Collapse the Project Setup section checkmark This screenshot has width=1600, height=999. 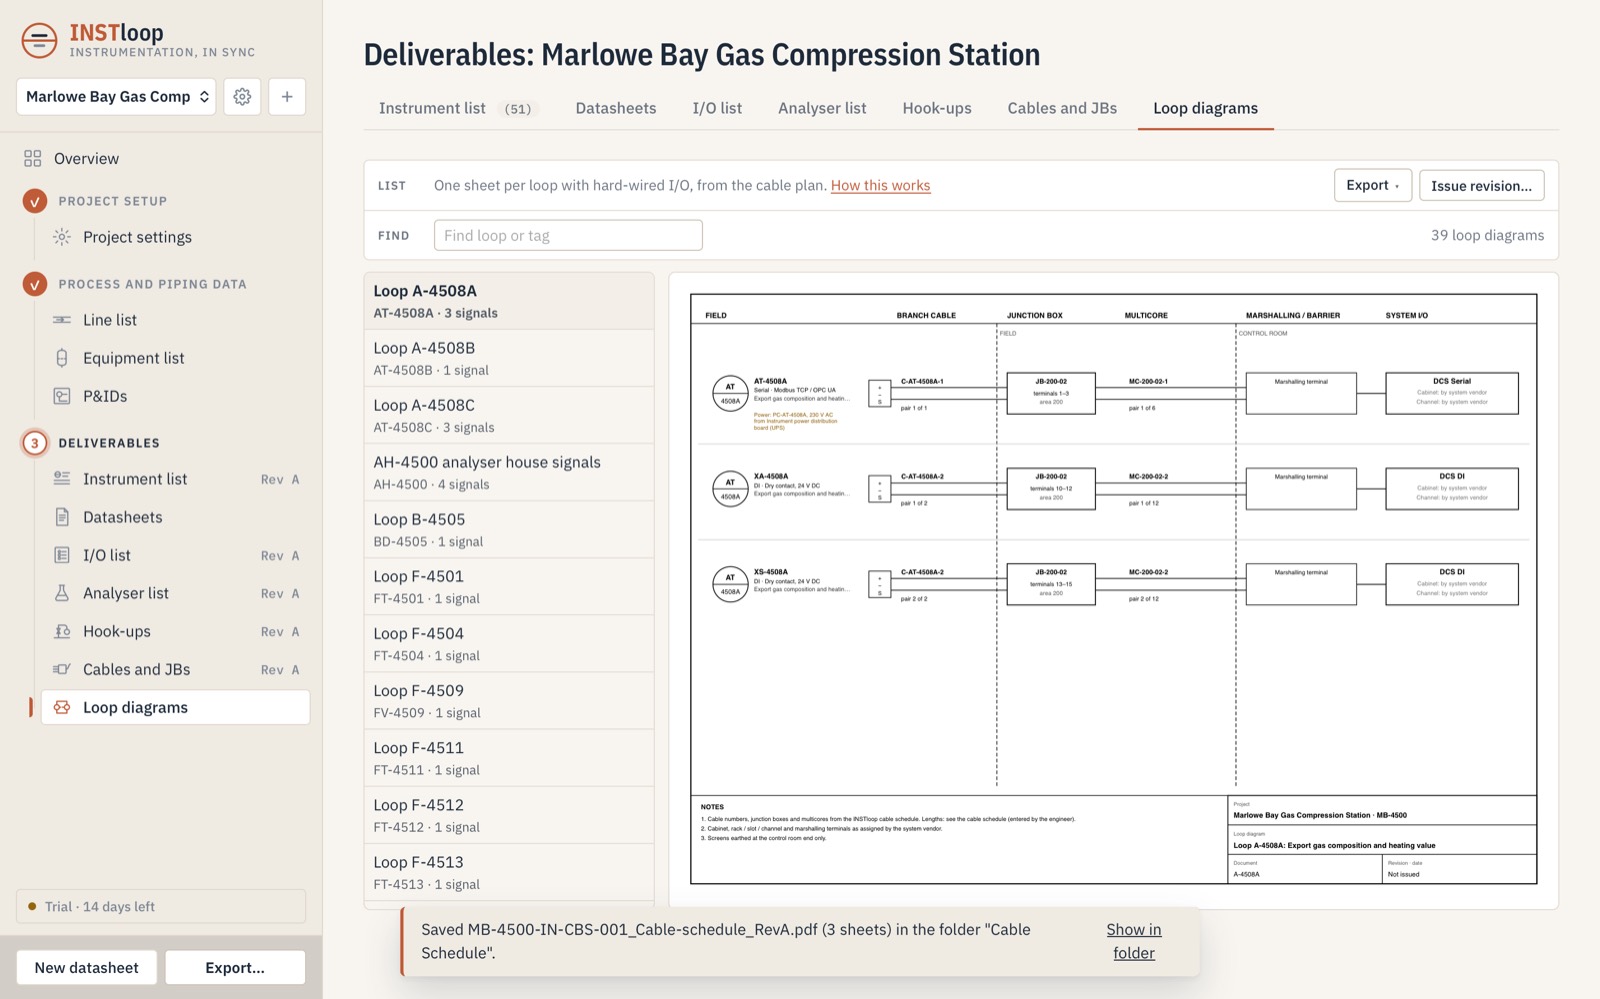coord(35,201)
